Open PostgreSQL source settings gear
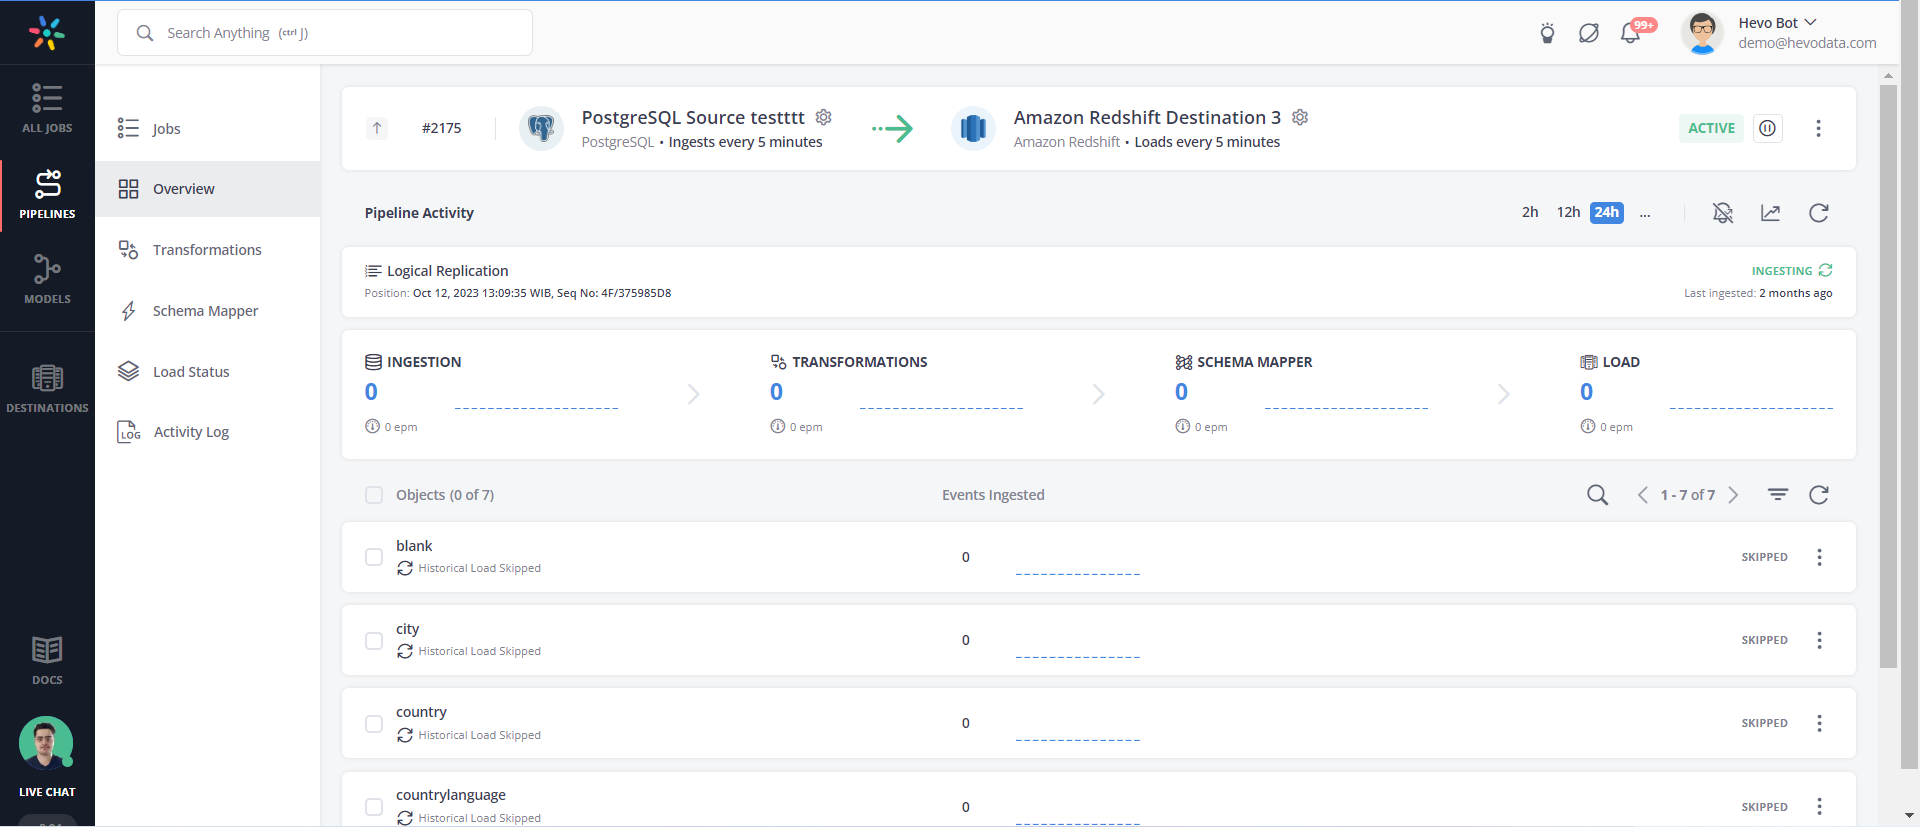 (824, 117)
